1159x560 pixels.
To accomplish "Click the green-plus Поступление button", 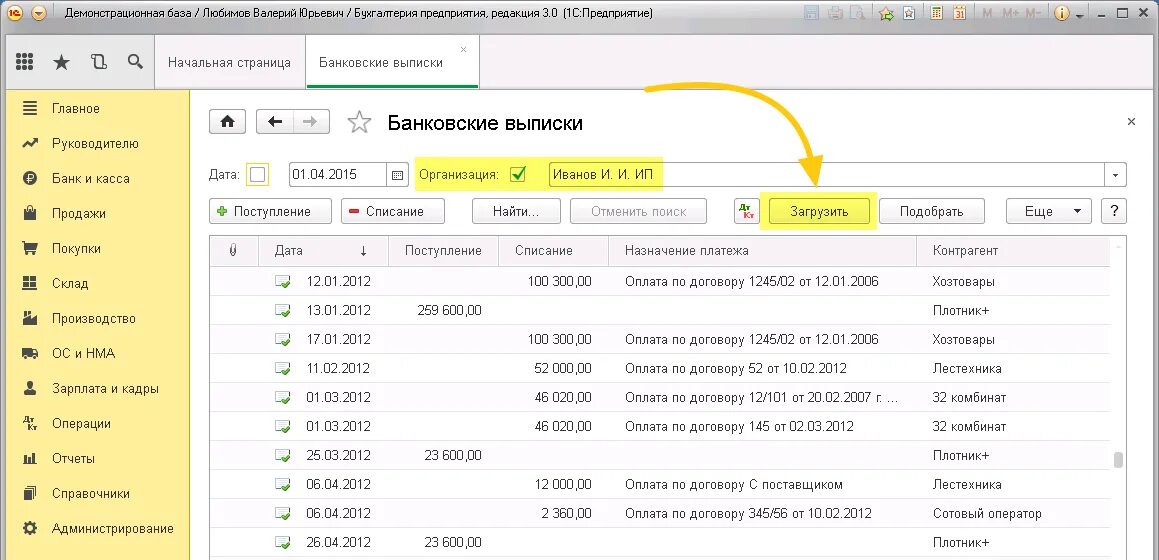I will (x=271, y=211).
